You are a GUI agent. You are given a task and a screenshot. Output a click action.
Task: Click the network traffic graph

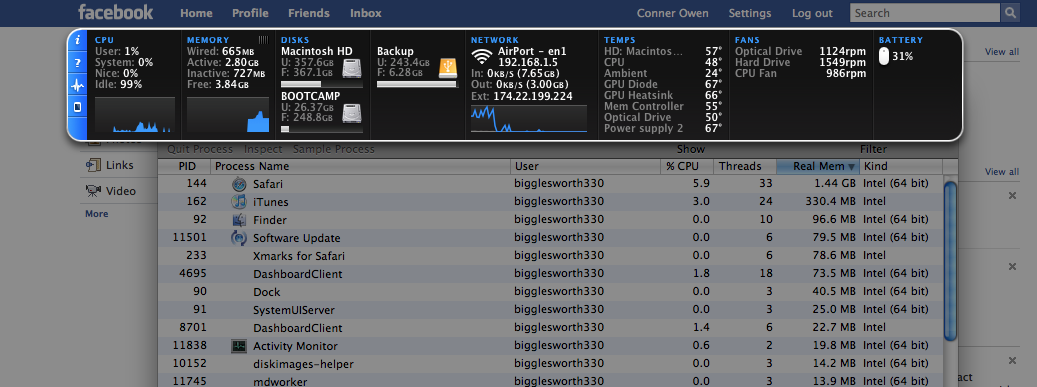coord(528,118)
